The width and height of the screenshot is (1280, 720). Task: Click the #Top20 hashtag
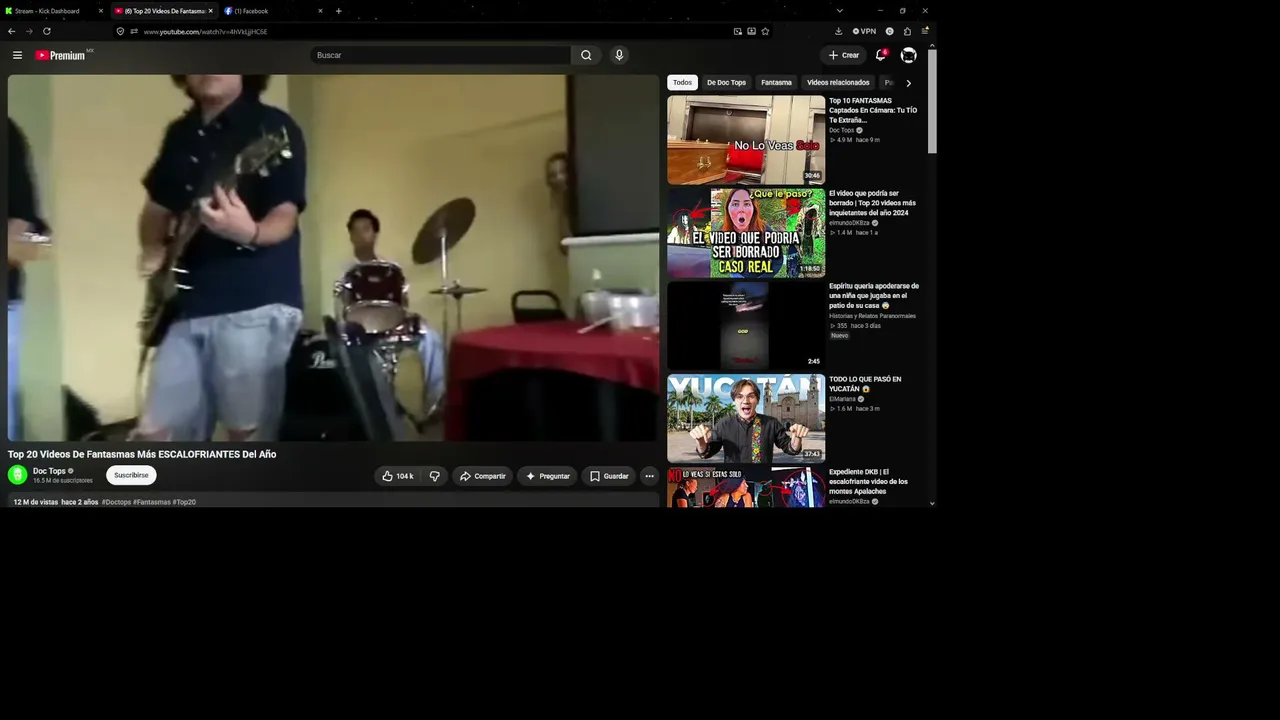[x=184, y=502]
